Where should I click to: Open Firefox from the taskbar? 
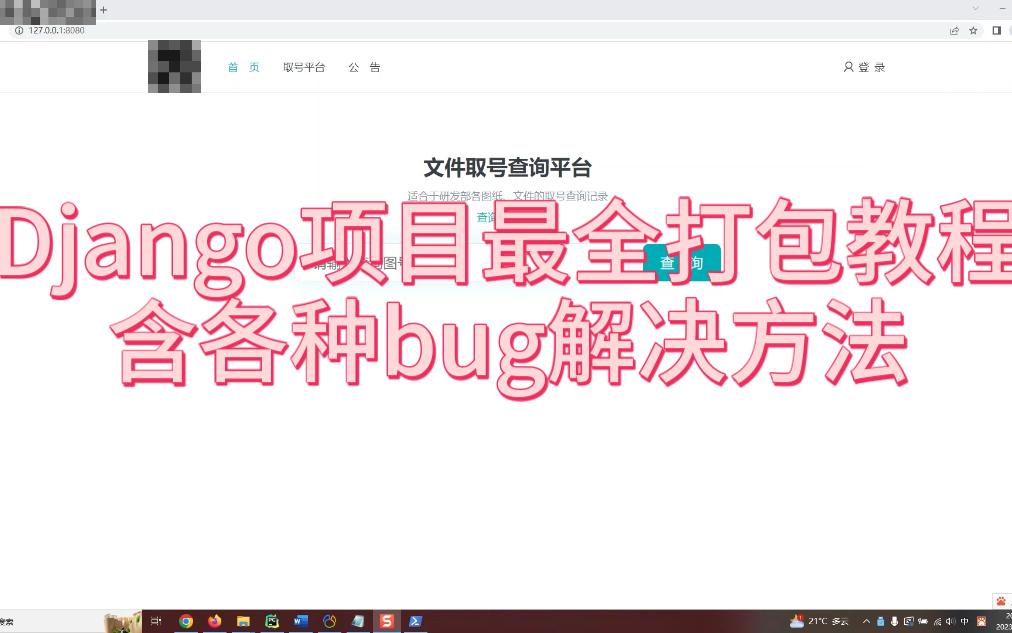point(214,621)
